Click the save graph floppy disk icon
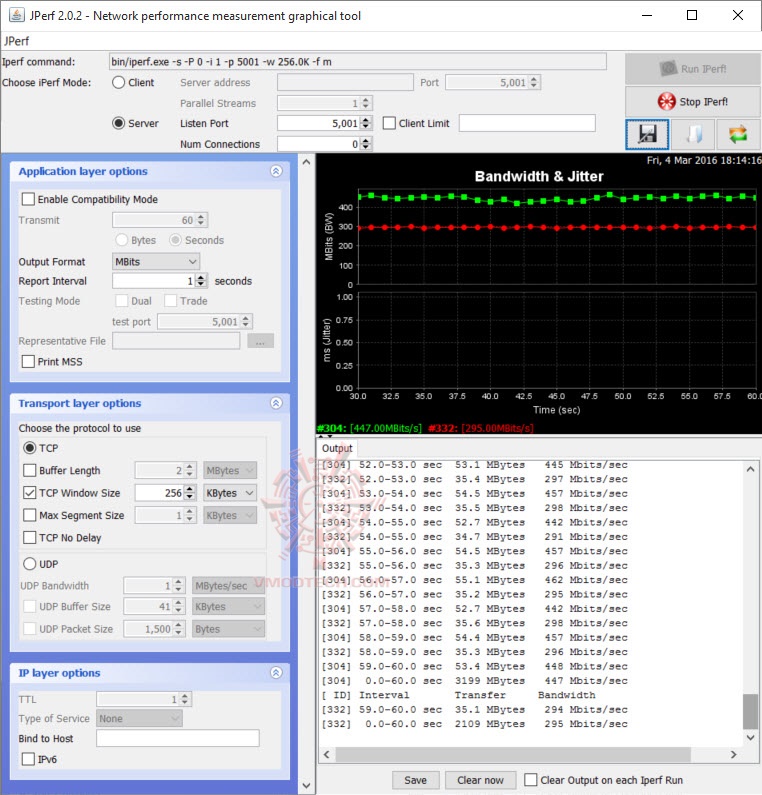This screenshot has width=762, height=795. click(647, 134)
